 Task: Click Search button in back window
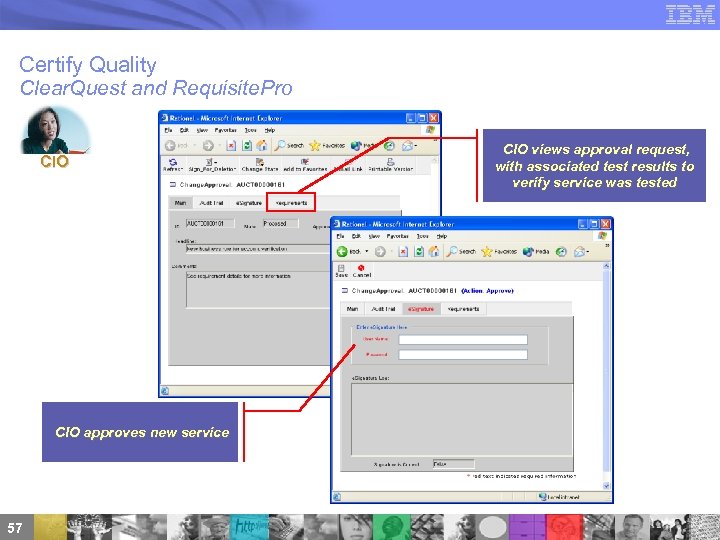click(x=289, y=146)
